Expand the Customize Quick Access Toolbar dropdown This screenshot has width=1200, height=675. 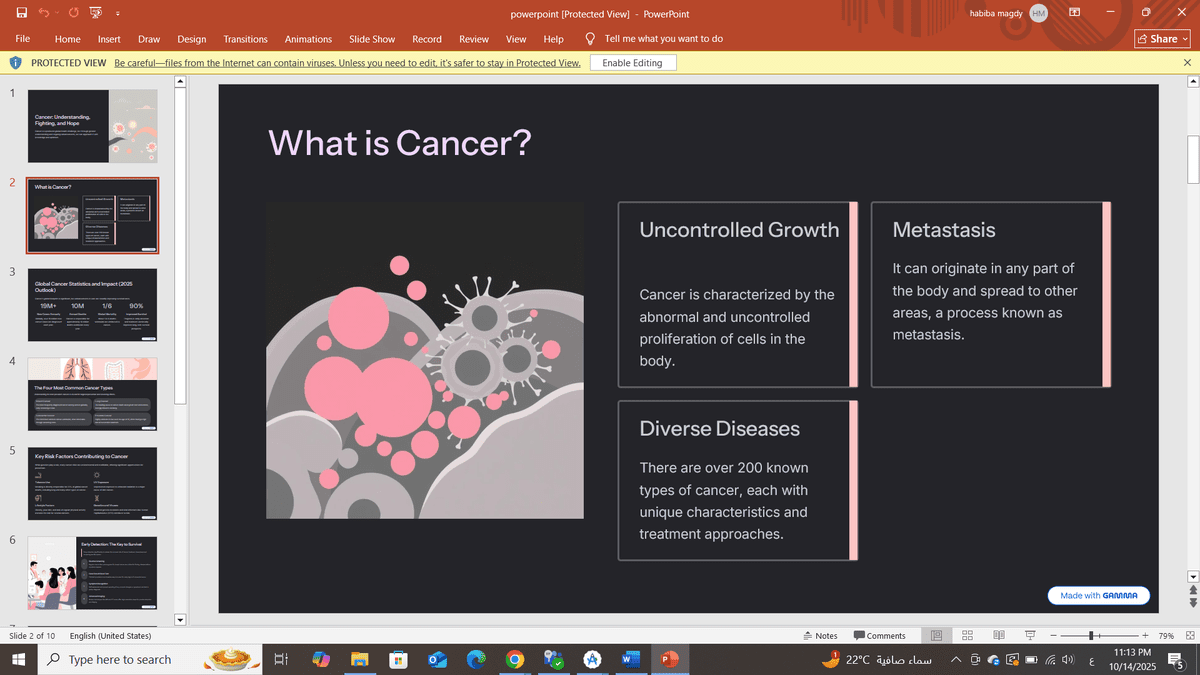(118, 14)
